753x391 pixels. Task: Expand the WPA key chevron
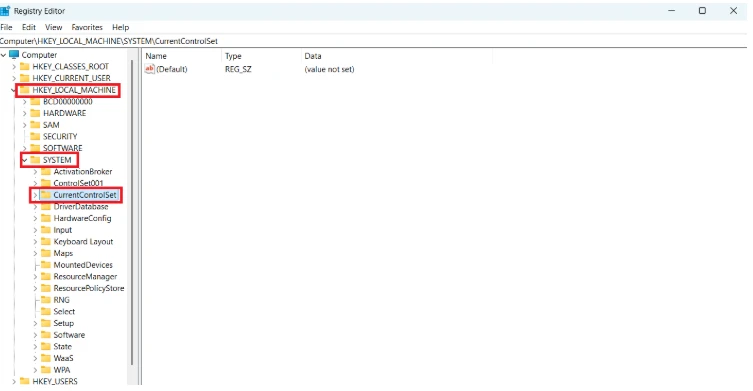35,370
